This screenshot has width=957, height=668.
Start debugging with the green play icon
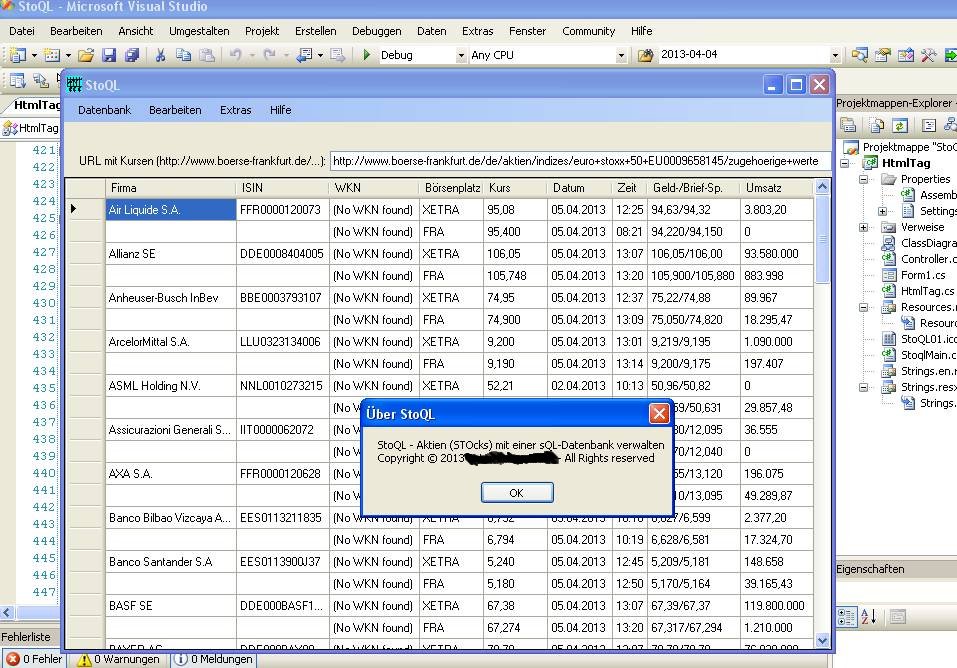[367, 55]
